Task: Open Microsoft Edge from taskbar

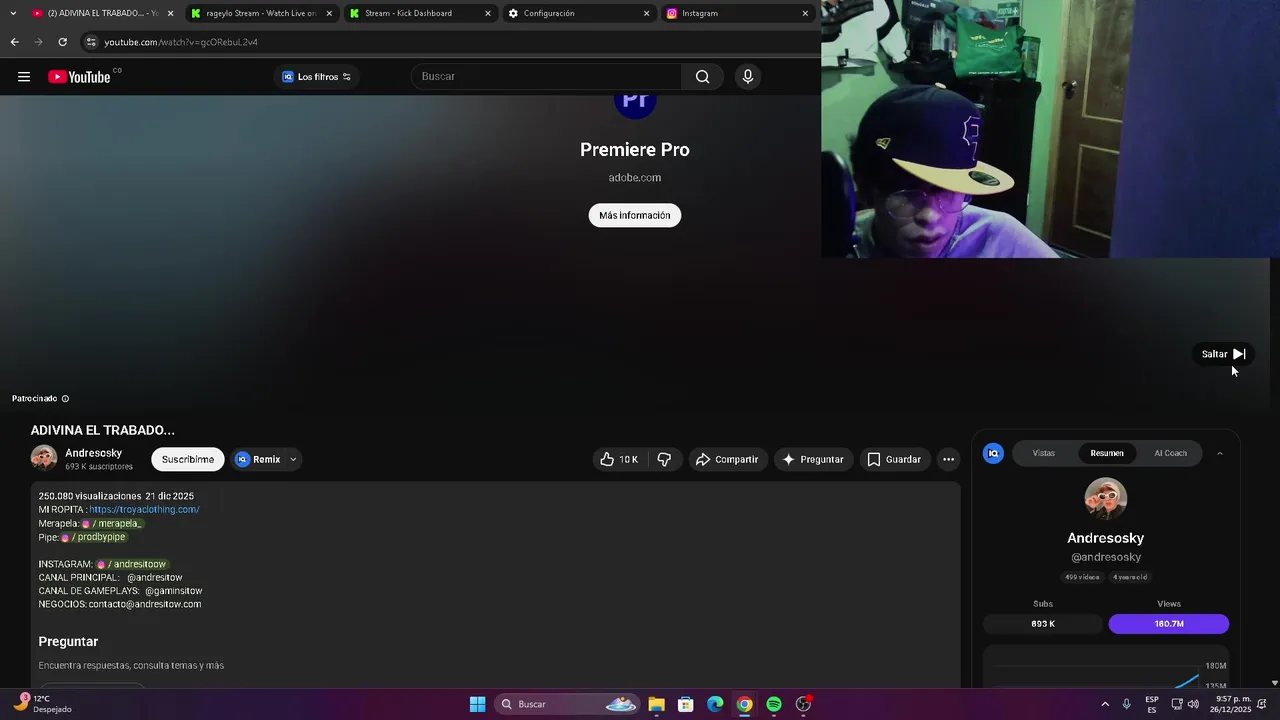Action: coord(715,704)
